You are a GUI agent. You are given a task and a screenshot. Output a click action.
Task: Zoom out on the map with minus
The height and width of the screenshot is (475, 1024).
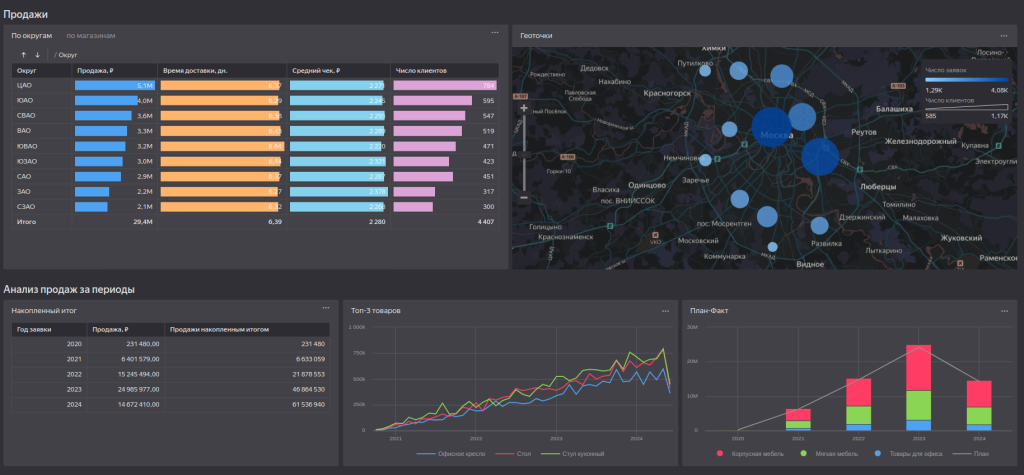pos(524,198)
